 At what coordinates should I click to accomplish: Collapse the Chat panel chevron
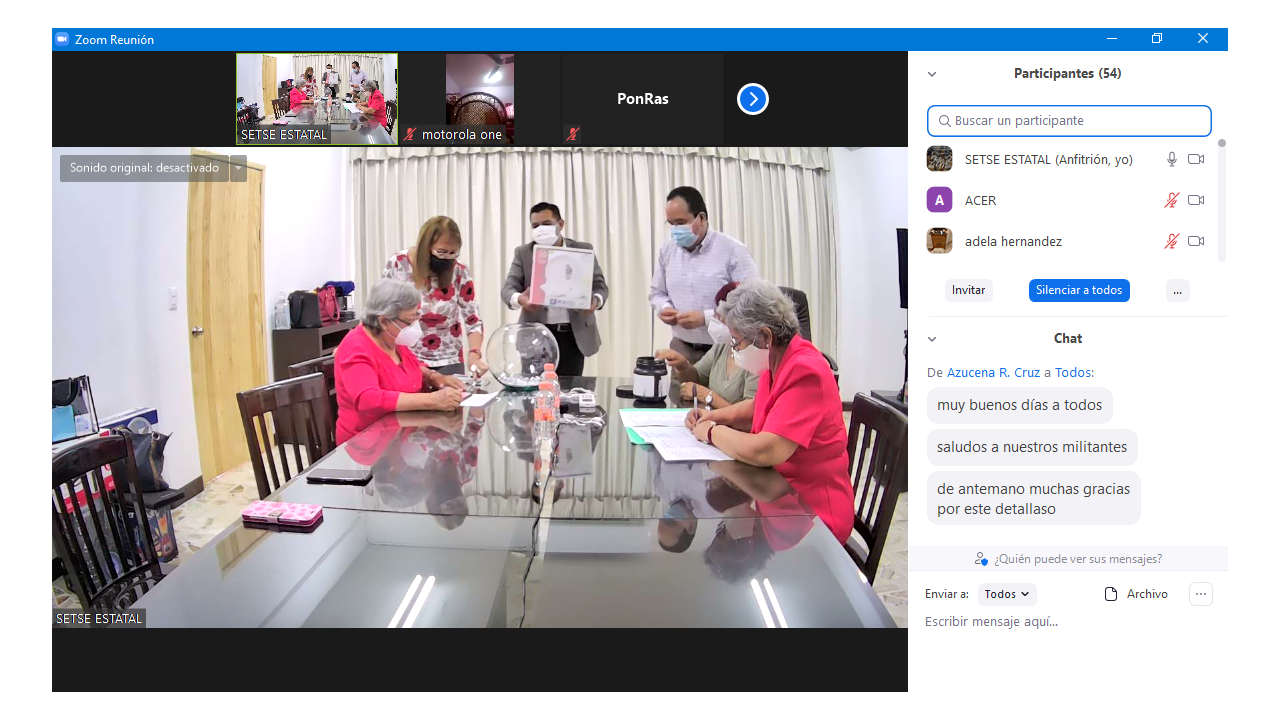[x=932, y=339]
